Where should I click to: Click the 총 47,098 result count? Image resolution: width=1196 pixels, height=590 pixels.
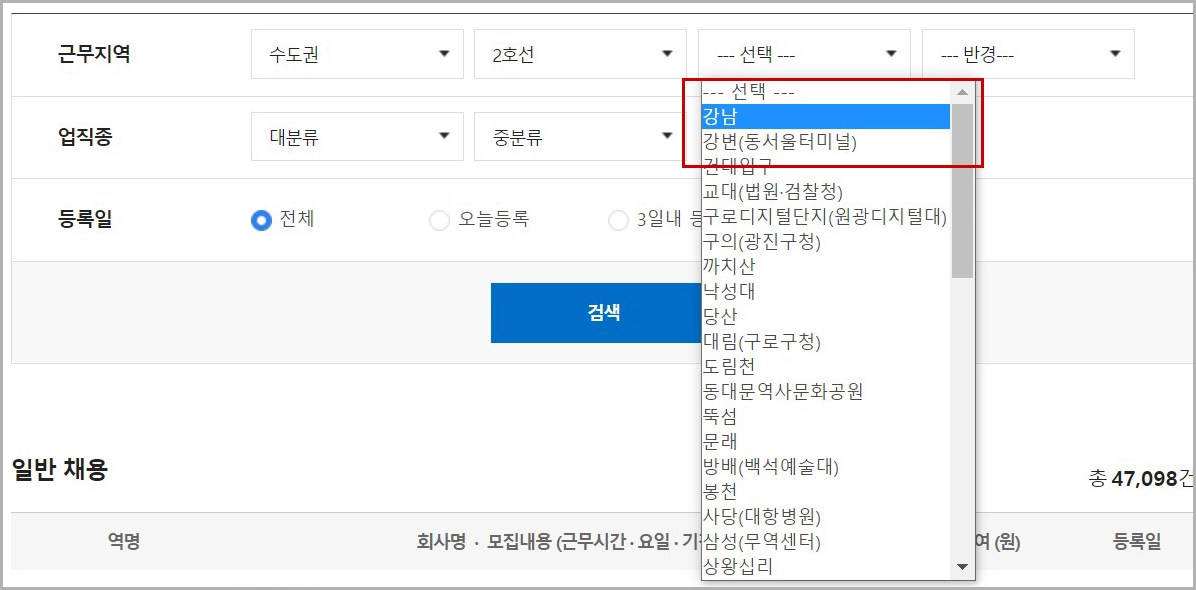pos(1142,479)
